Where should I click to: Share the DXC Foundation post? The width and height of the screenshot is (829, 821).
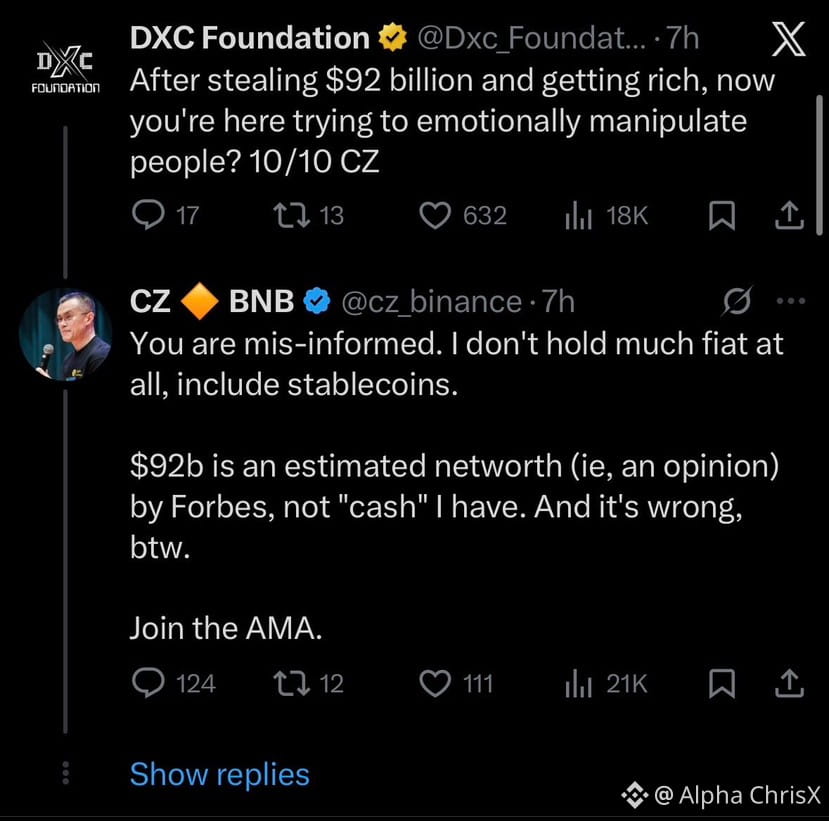(x=789, y=215)
